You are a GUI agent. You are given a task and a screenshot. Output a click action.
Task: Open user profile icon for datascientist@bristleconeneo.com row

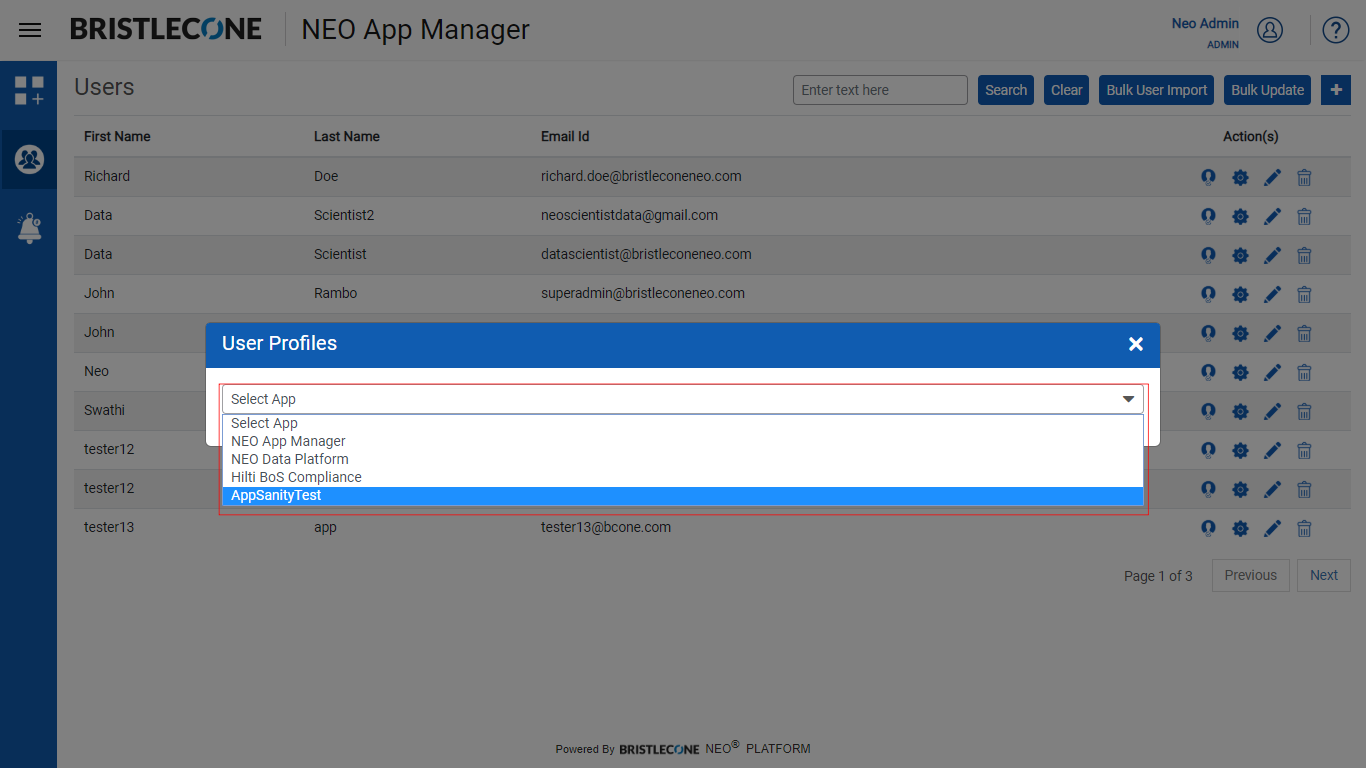pyautogui.click(x=1208, y=255)
